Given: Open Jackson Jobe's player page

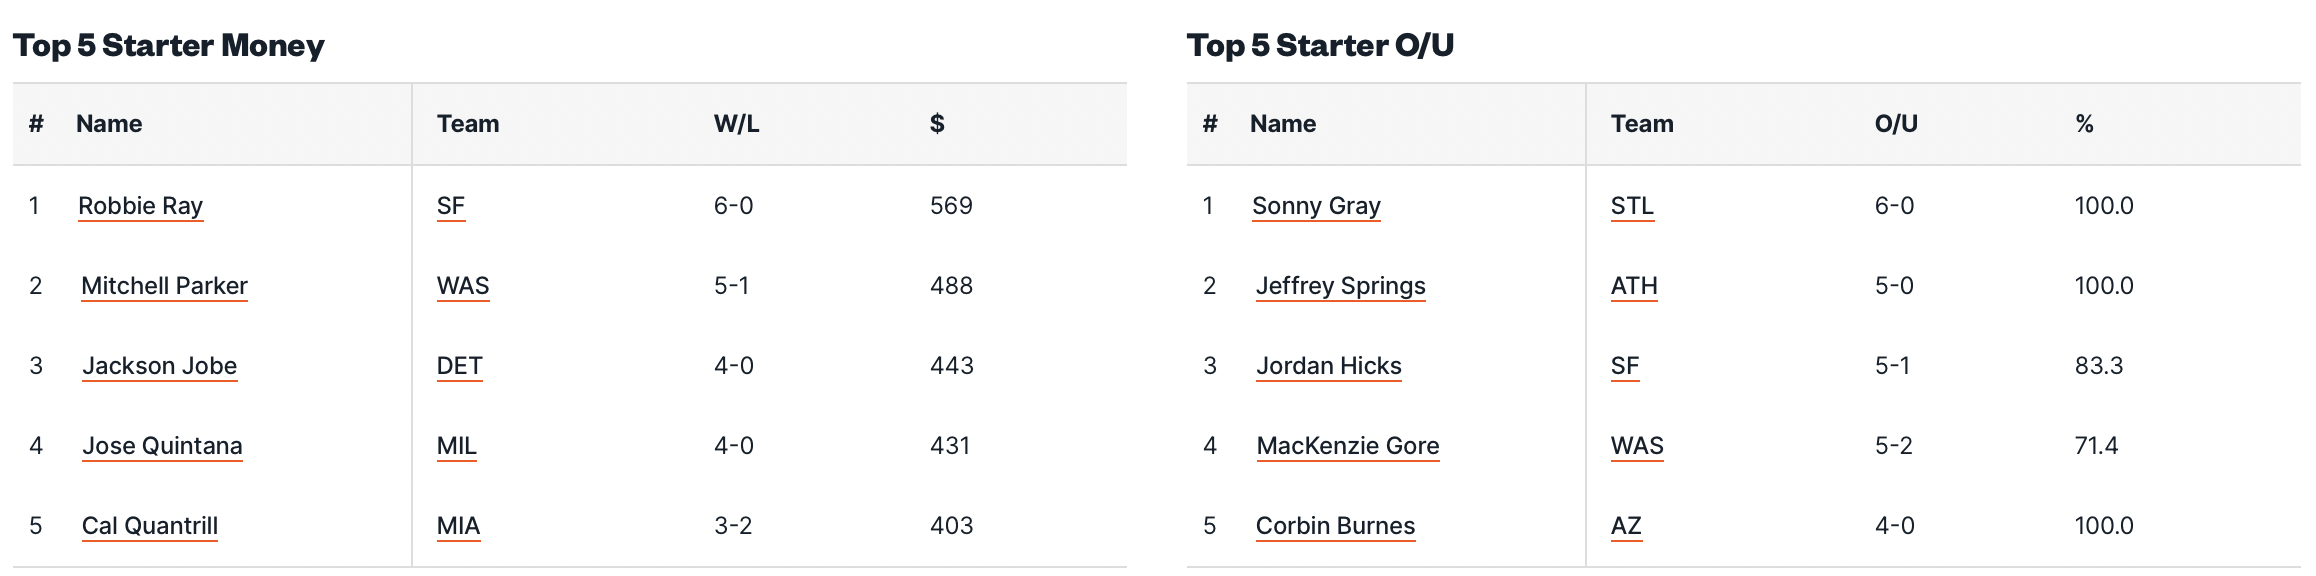Looking at the screenshot, I should coord(159,366).
